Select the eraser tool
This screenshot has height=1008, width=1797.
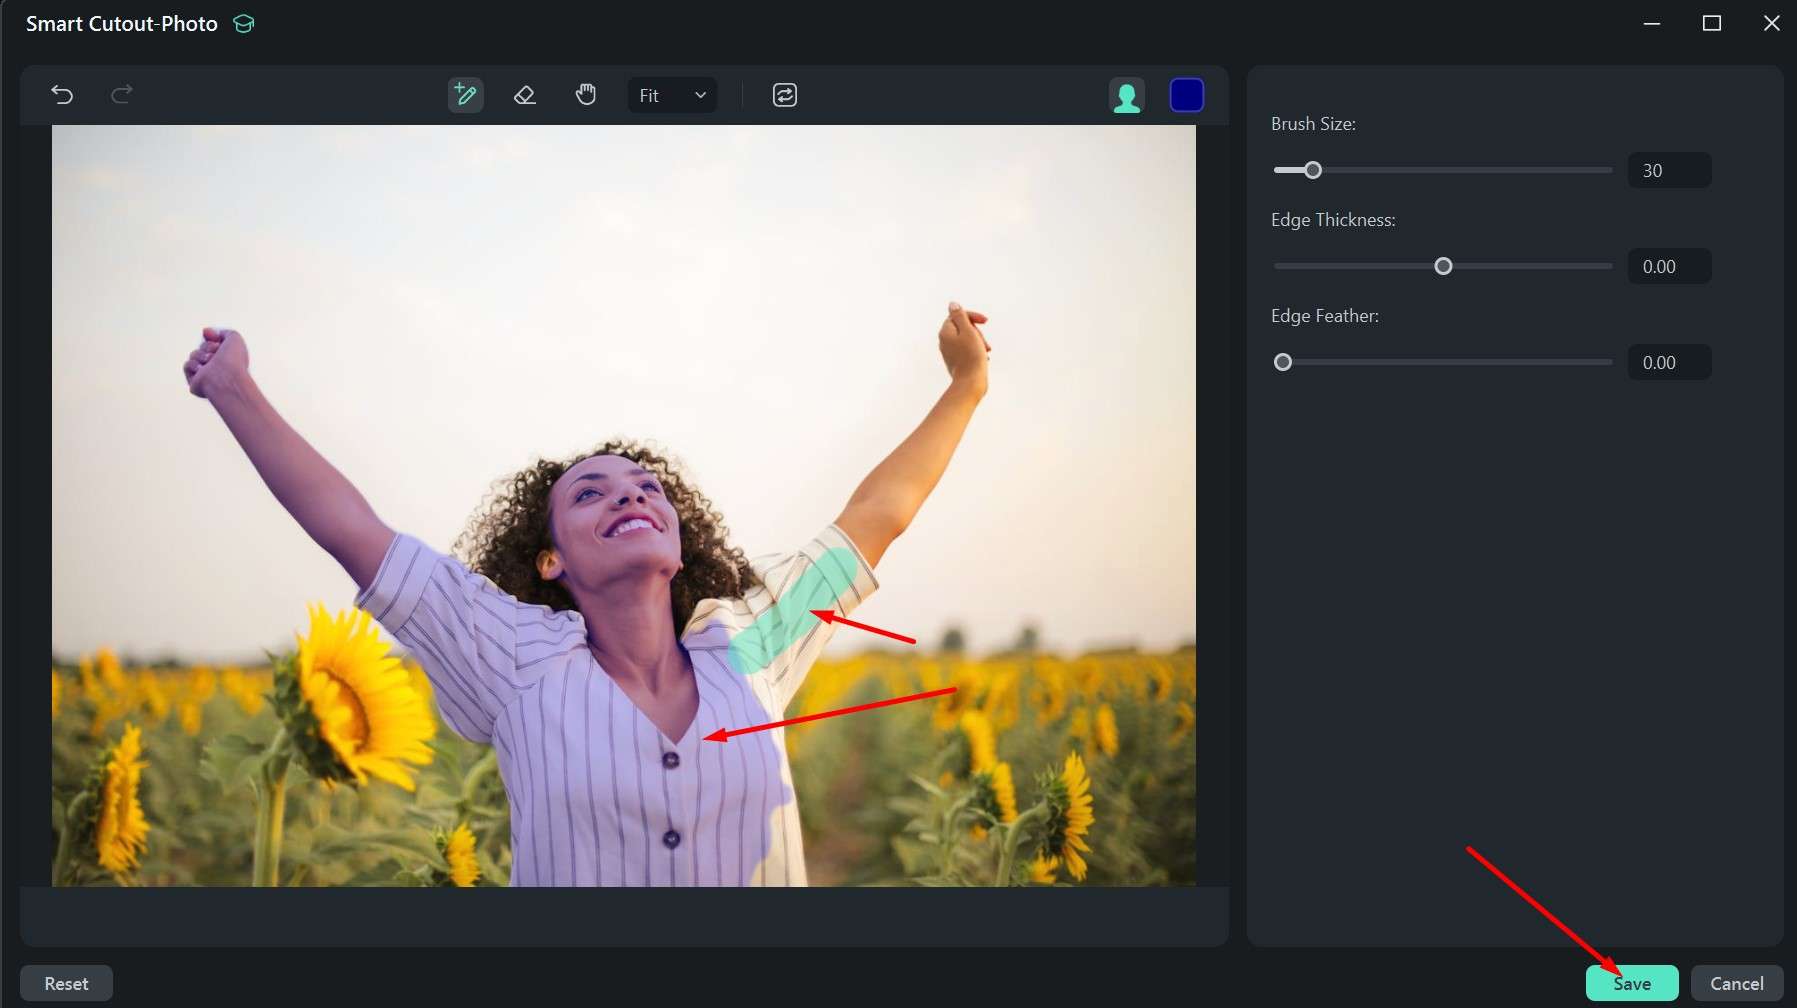pos(525,95)
